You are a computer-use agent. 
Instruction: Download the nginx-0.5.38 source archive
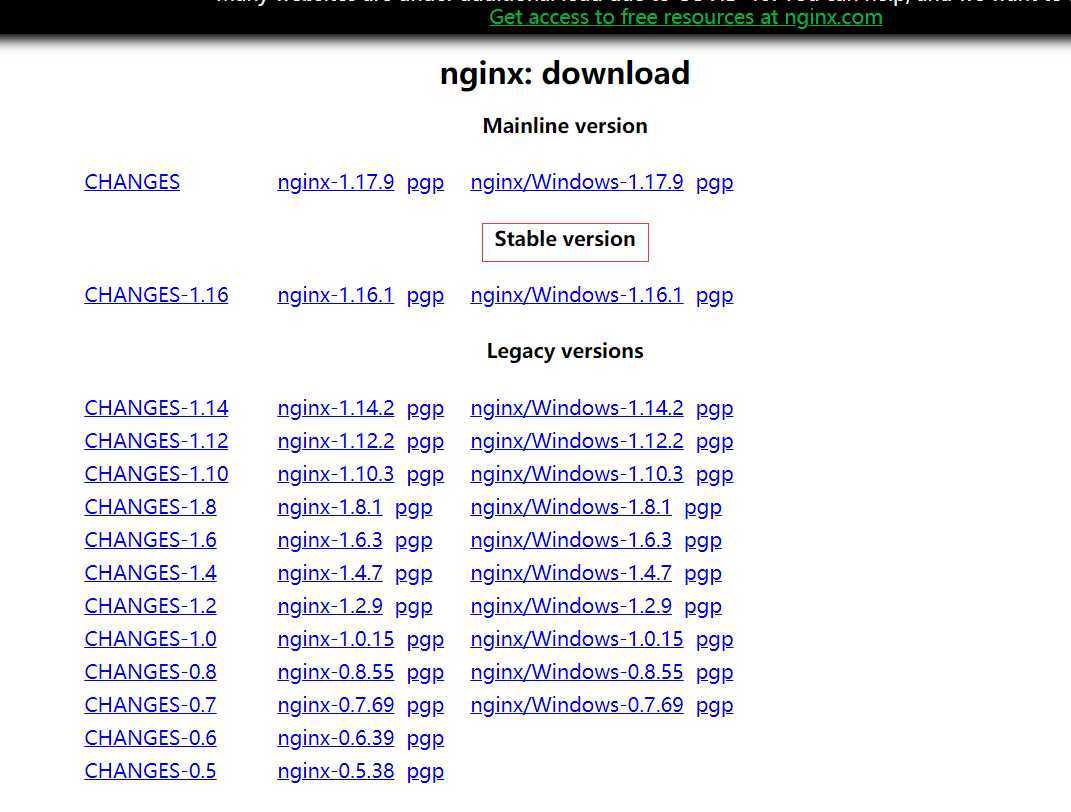pos(335,770)
